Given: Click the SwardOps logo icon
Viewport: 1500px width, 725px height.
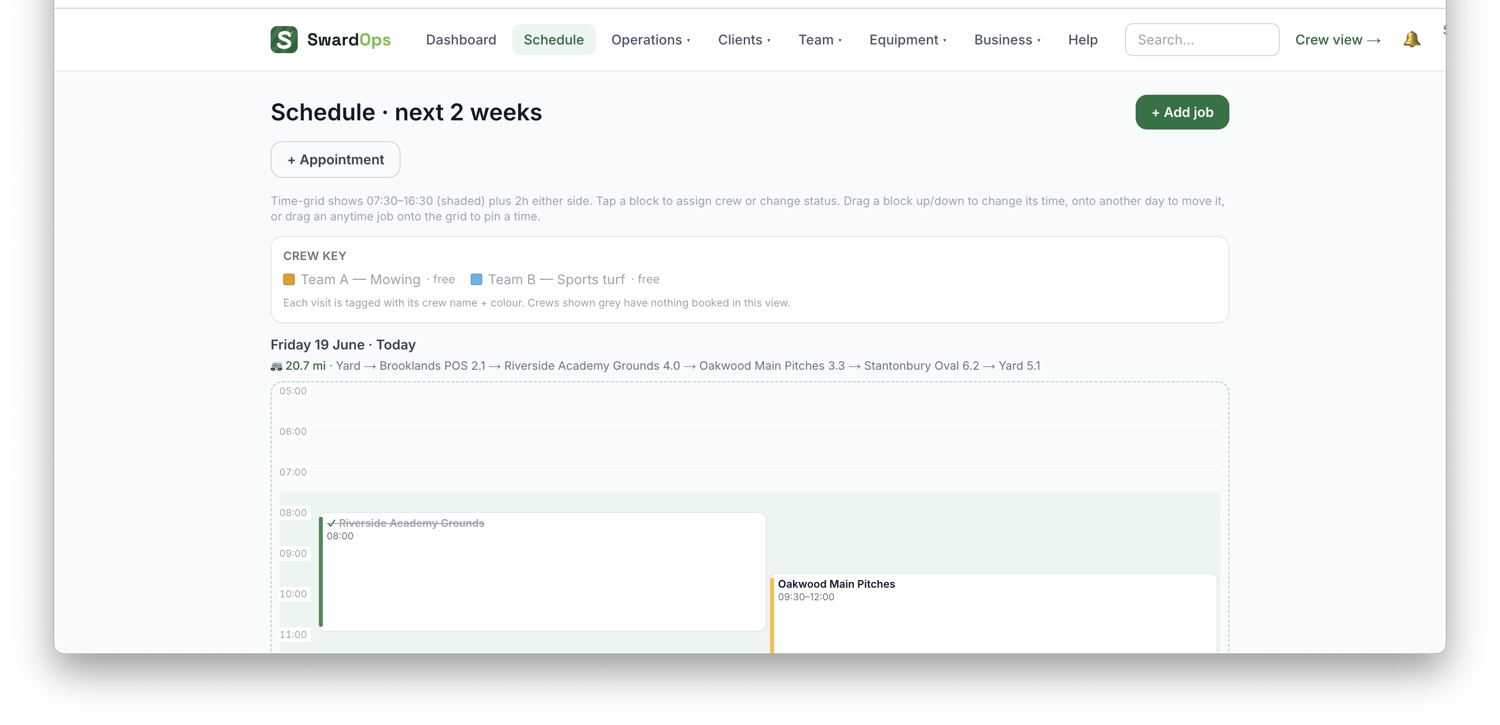Looking at the screenshot, I should pos(284,40).
